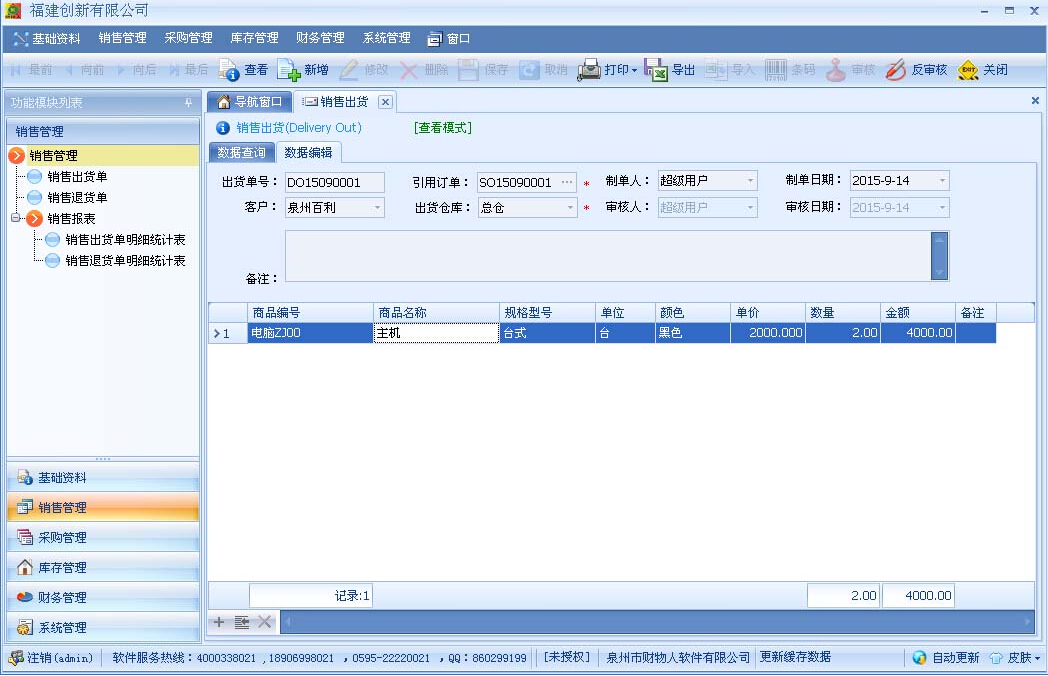Expand the 出货仓库 dropdown
The width and height of the screenshot is (1048, 676).
click(570, 208)
